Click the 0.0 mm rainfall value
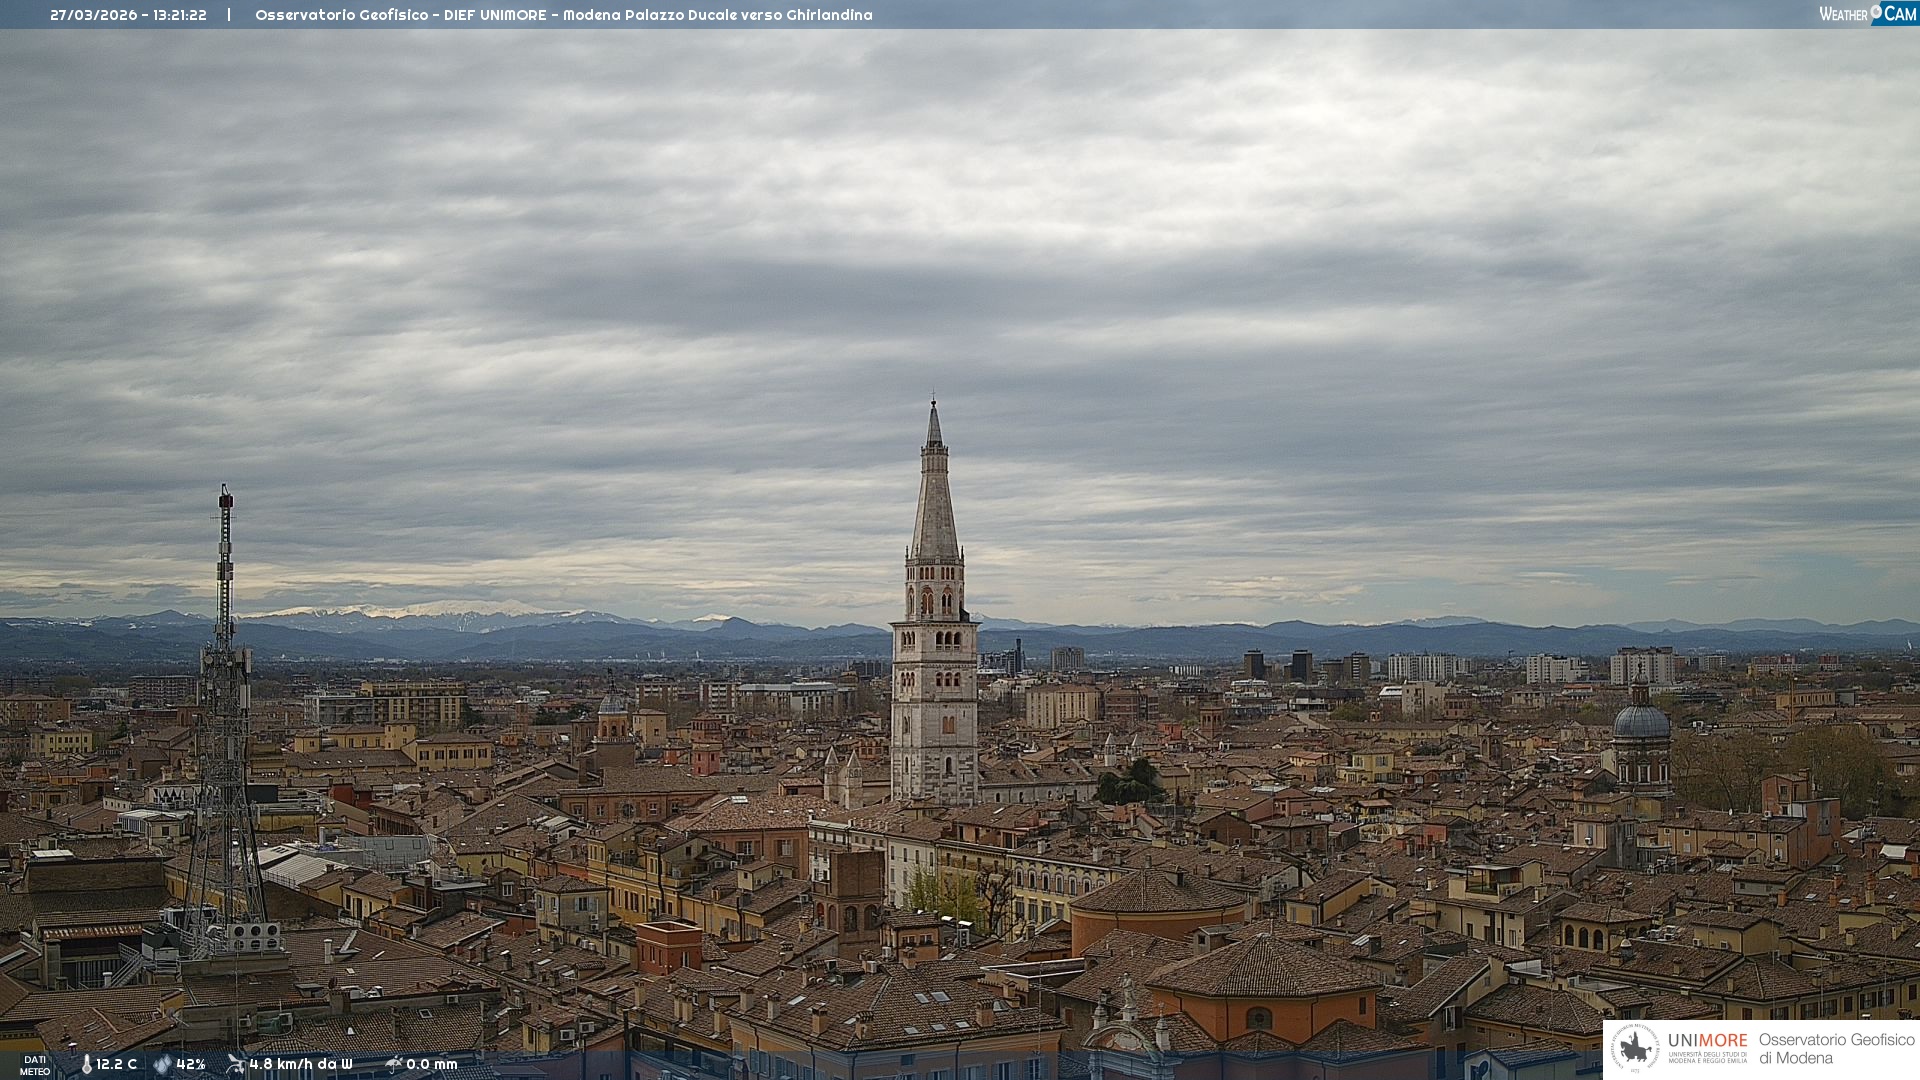This screenshot has width=1920, height=1080. (x=432, y=1064)
